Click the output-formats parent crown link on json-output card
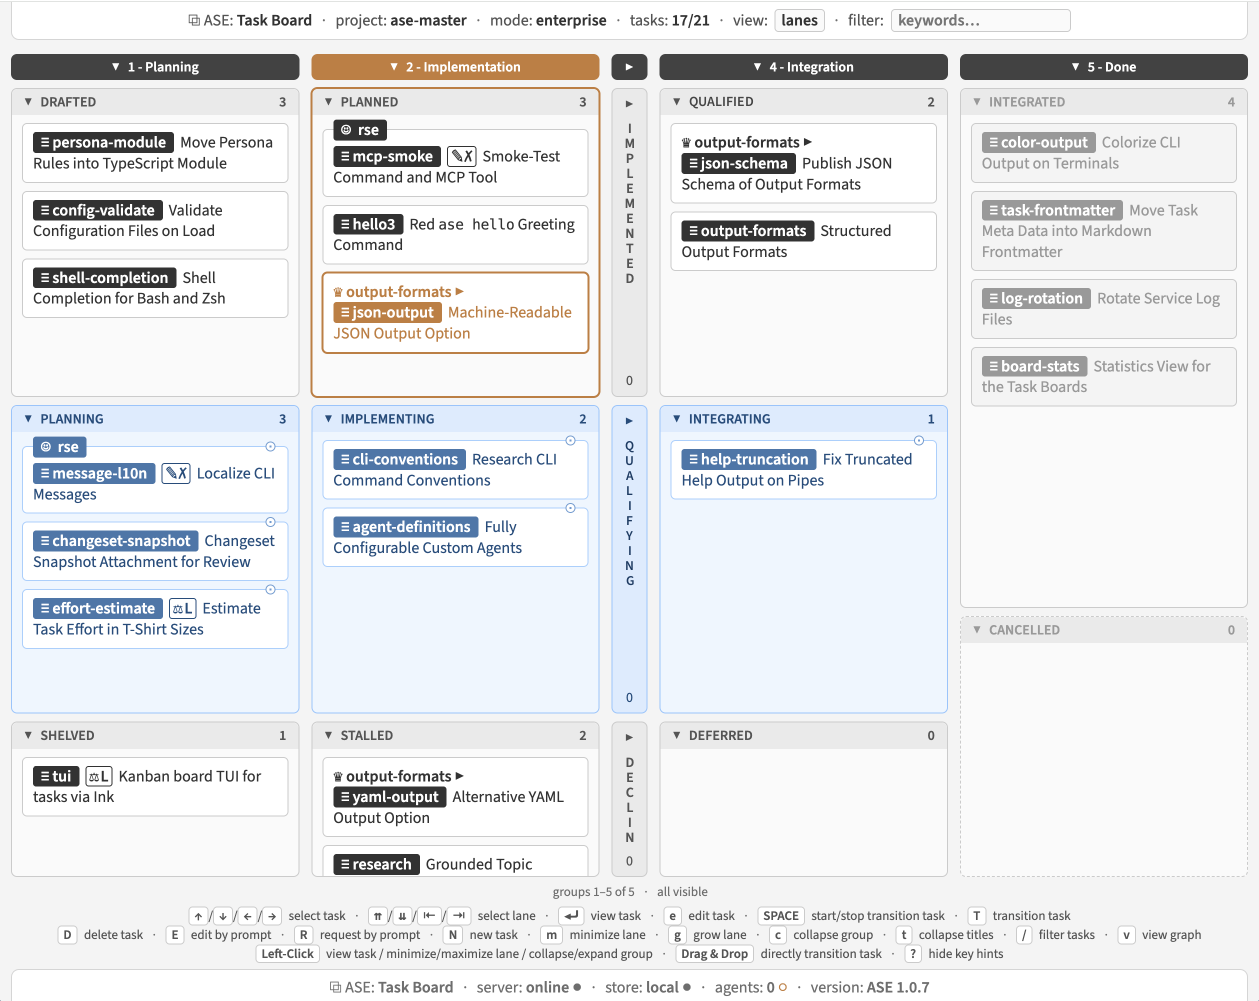1259x1001 pixels. [x=399, y=292]
